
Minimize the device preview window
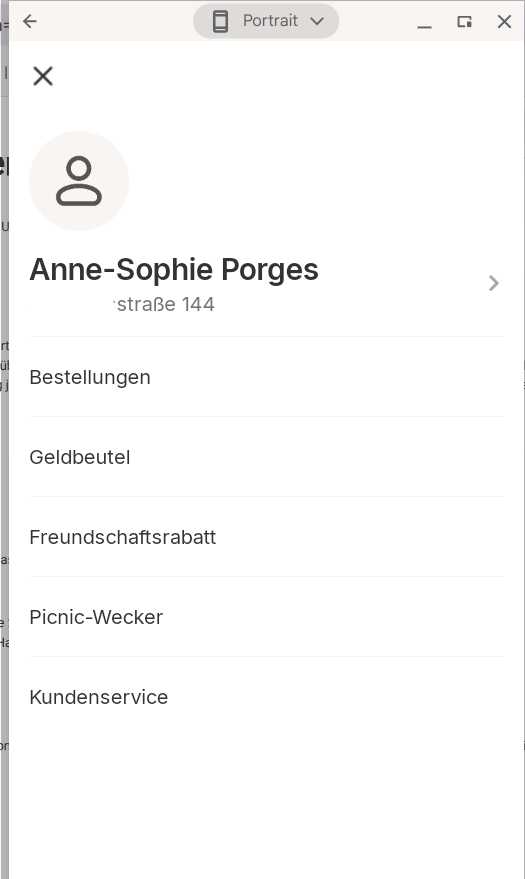pyautogui.click(x=425, y=22)
